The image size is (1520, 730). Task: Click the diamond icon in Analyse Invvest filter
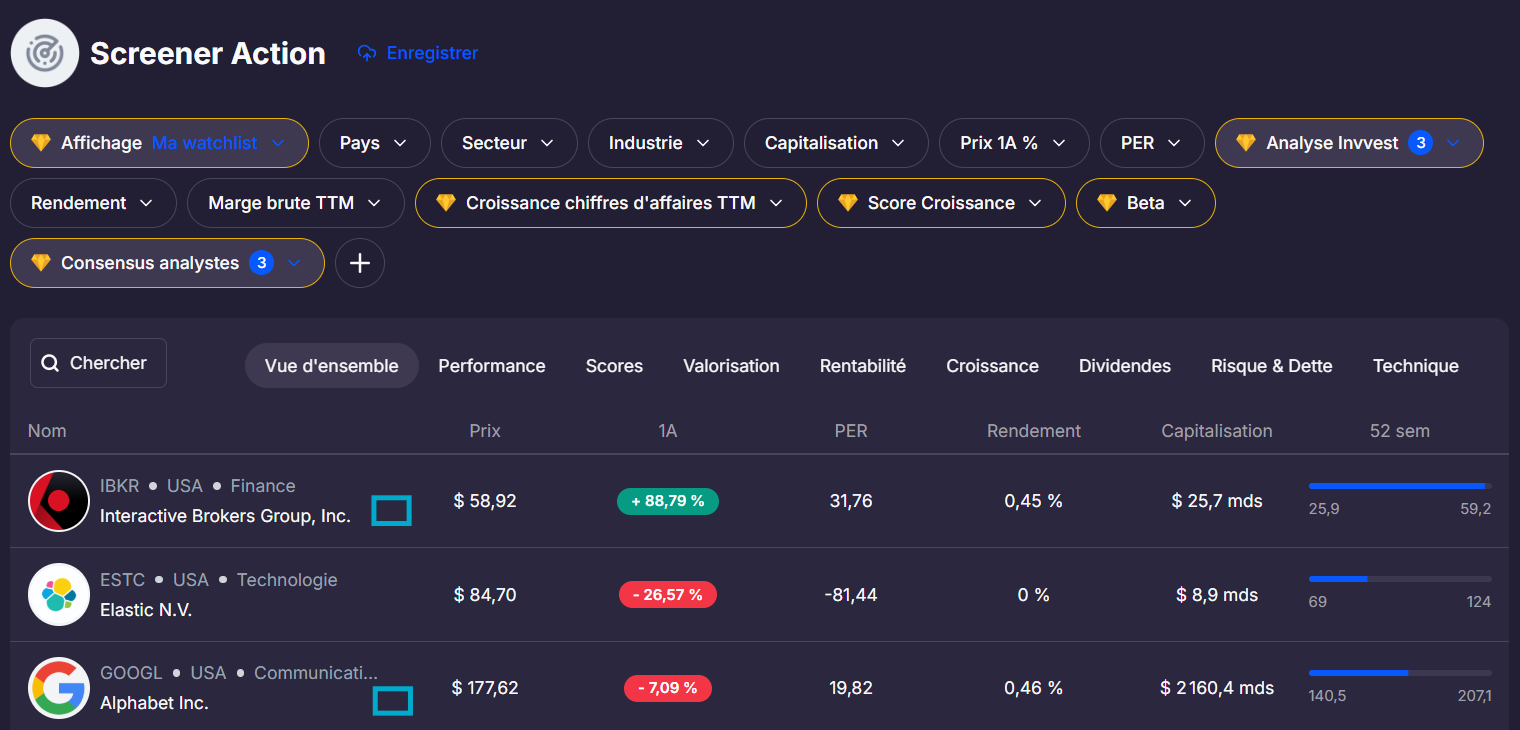pyautogui.click(x=1246, y=143)
